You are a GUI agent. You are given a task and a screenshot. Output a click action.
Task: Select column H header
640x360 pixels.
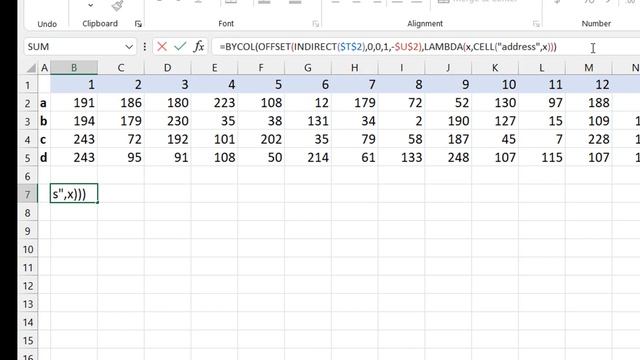(x=355, y=68)
